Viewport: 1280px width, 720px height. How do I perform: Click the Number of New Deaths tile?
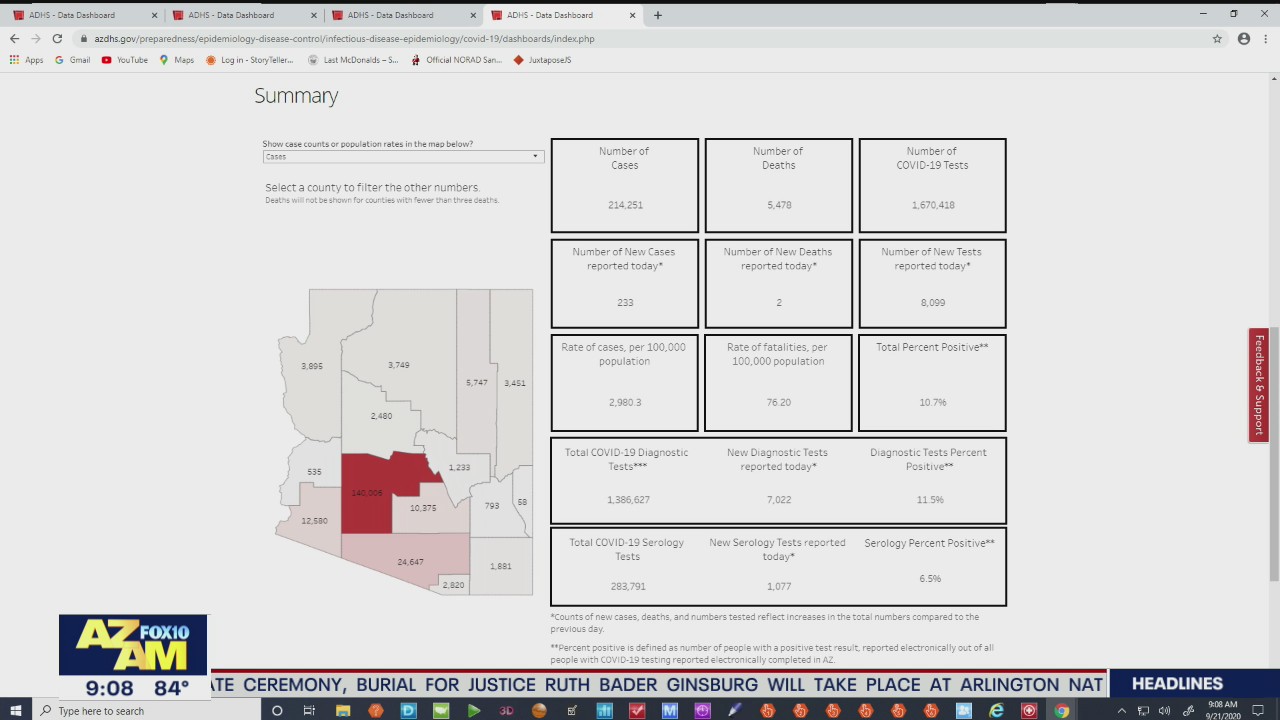click(x=779, y=283)
